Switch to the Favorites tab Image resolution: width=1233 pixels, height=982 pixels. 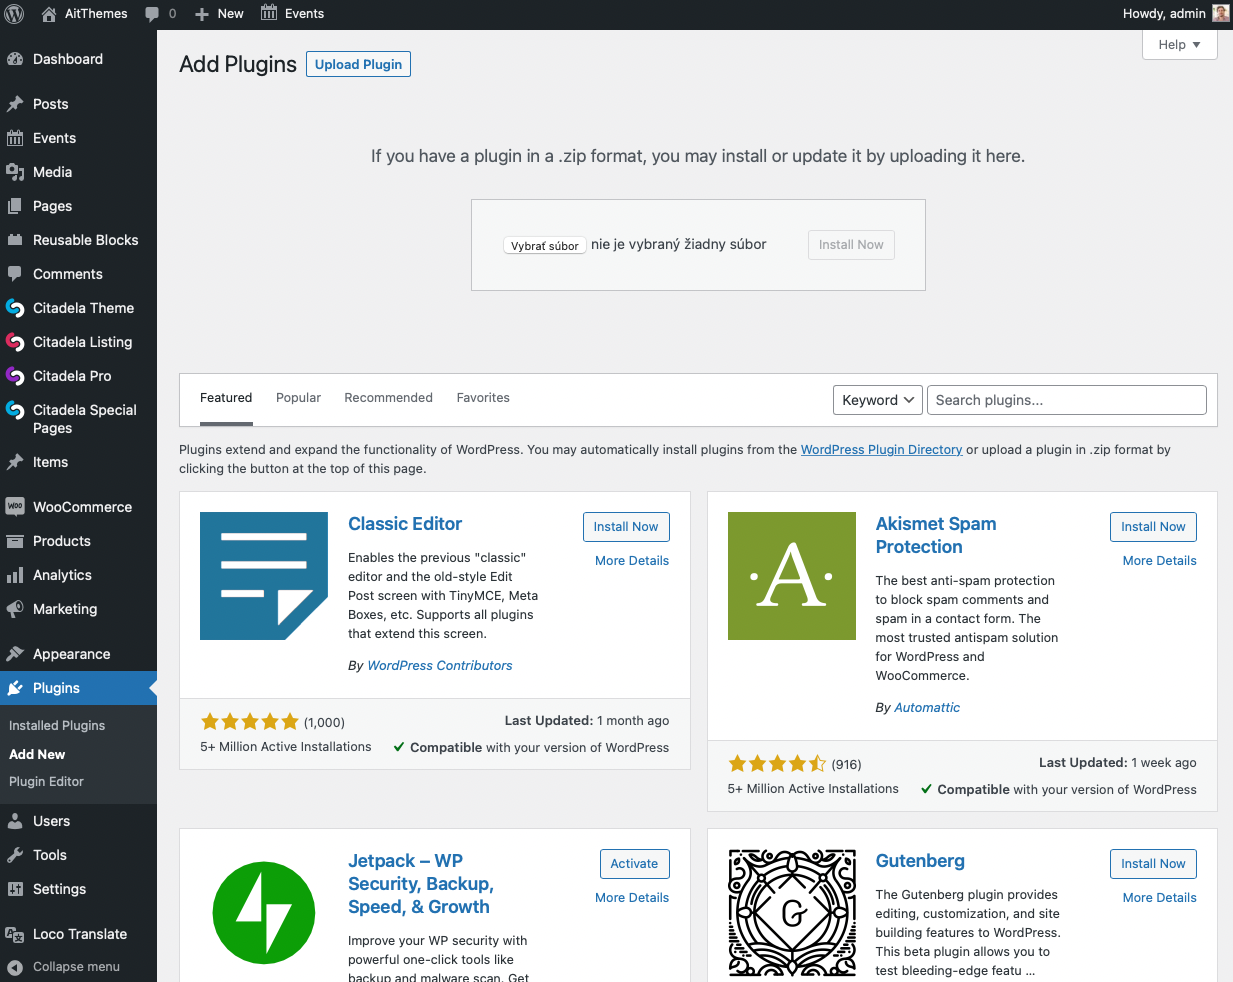click(483, 398)
